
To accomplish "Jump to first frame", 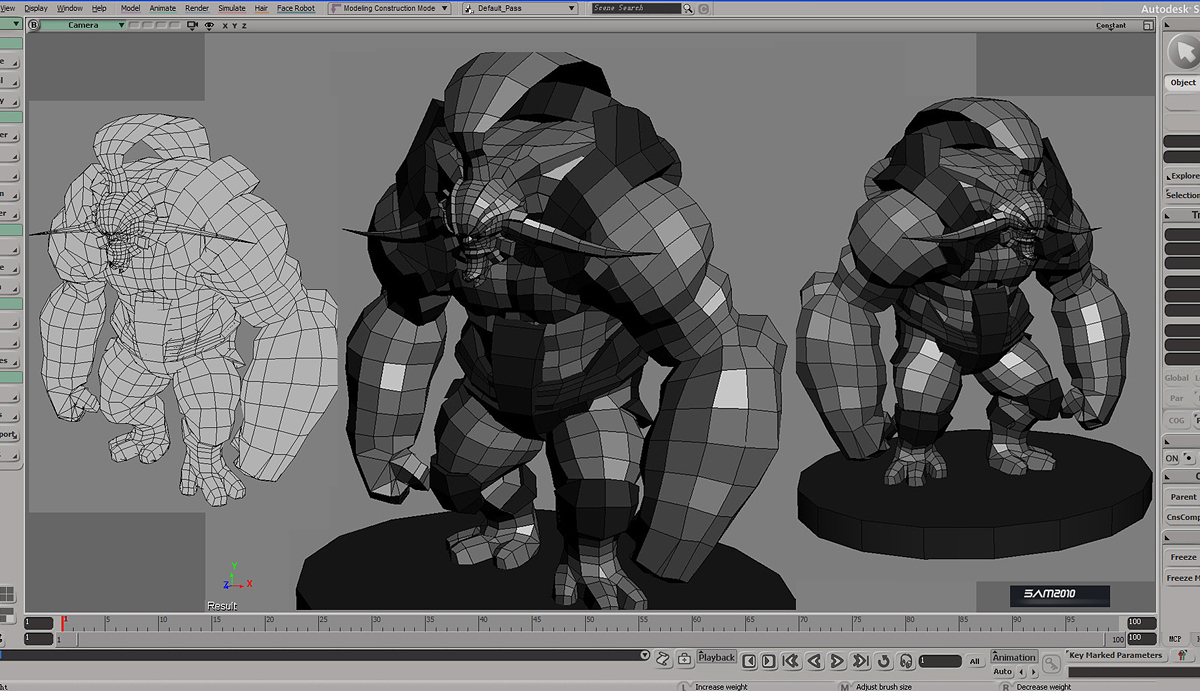I will pyautogui.click(x=791, y=661).
